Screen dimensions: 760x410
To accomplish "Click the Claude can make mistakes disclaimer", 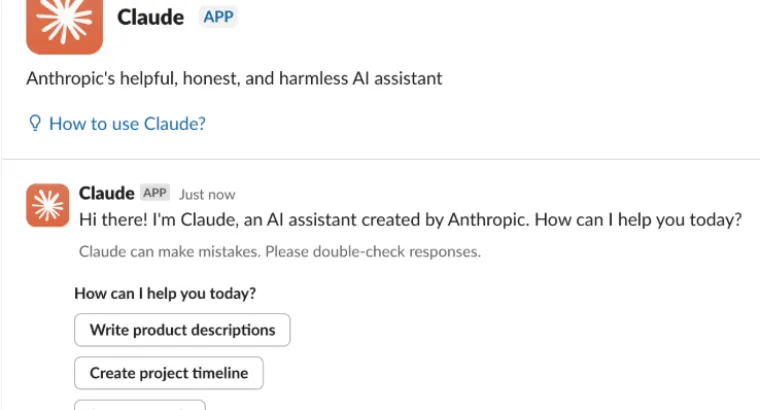I will (280, 252).
